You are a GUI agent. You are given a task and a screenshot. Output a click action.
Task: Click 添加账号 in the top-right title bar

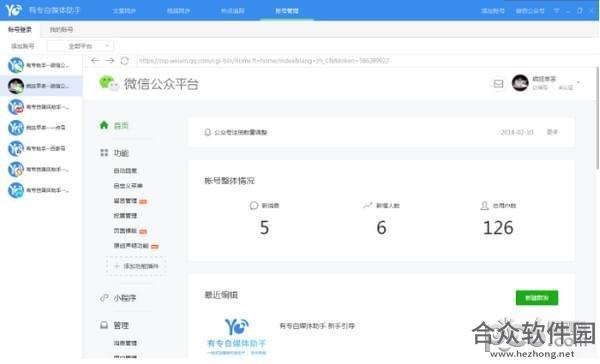click(x=493, y=11)
